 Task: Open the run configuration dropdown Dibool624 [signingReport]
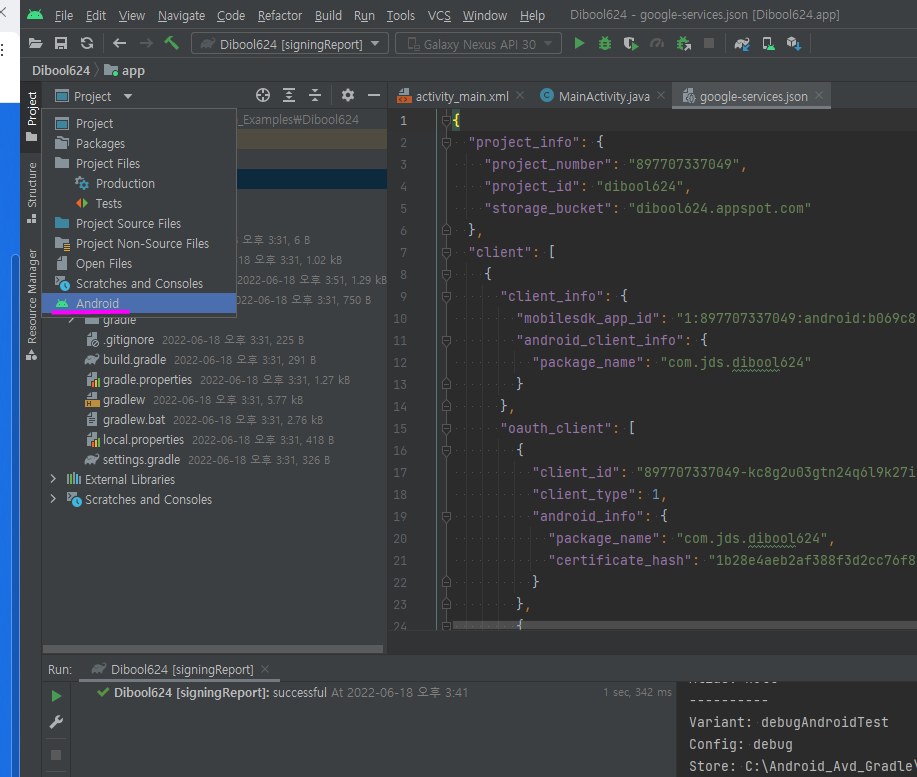[290, 44]
